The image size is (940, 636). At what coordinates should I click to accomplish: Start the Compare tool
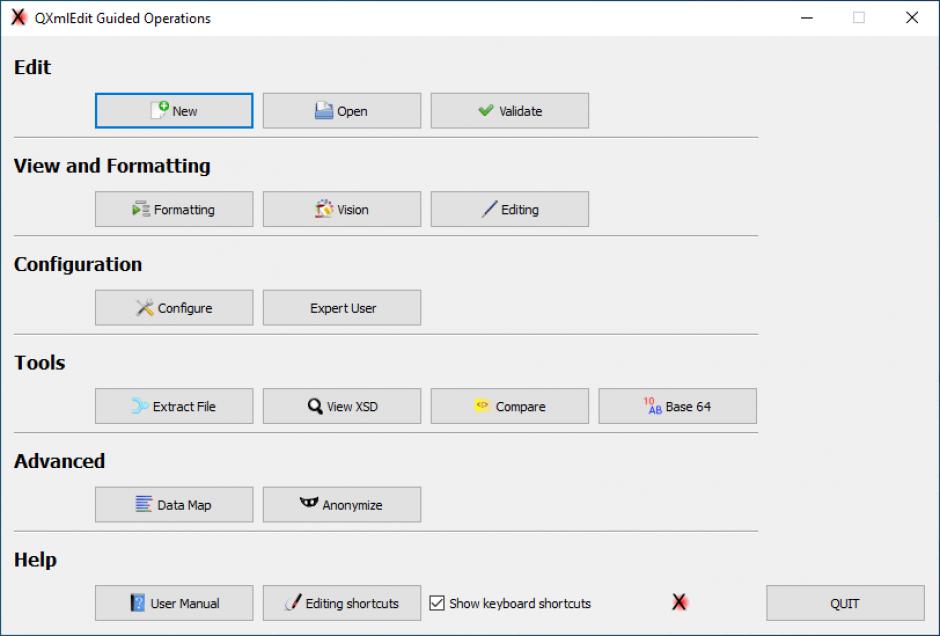[510, 406]
